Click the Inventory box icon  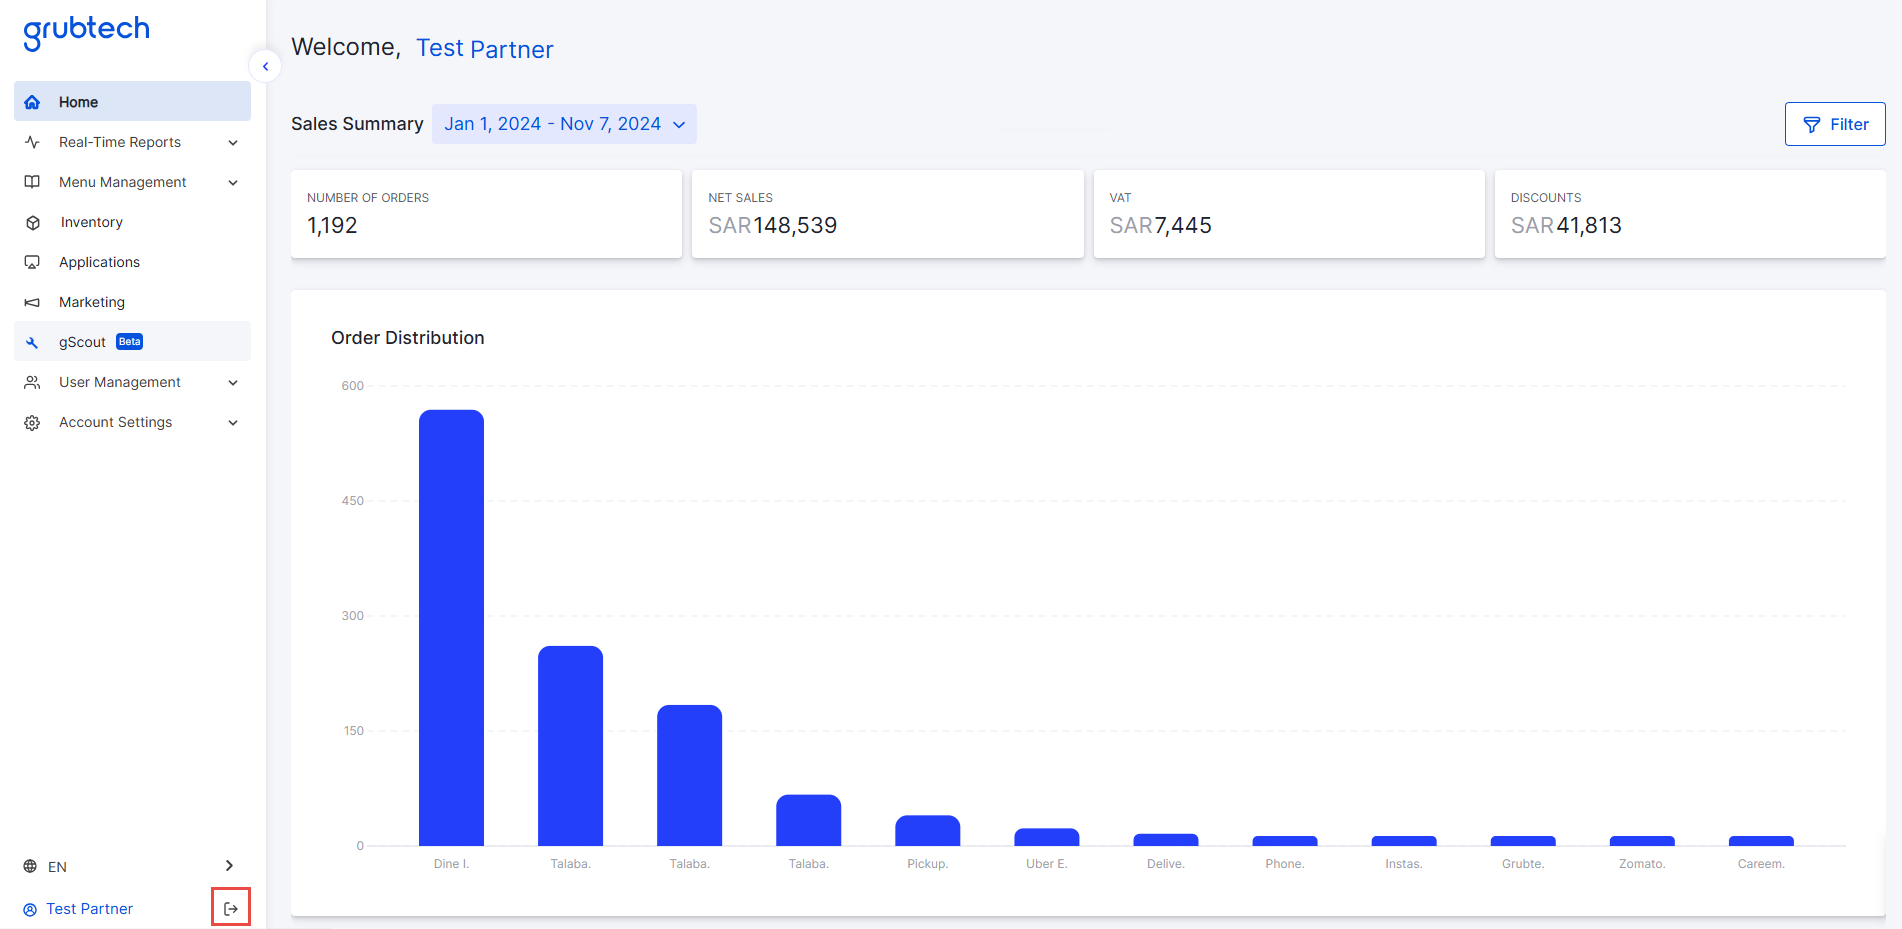[32, 222]
